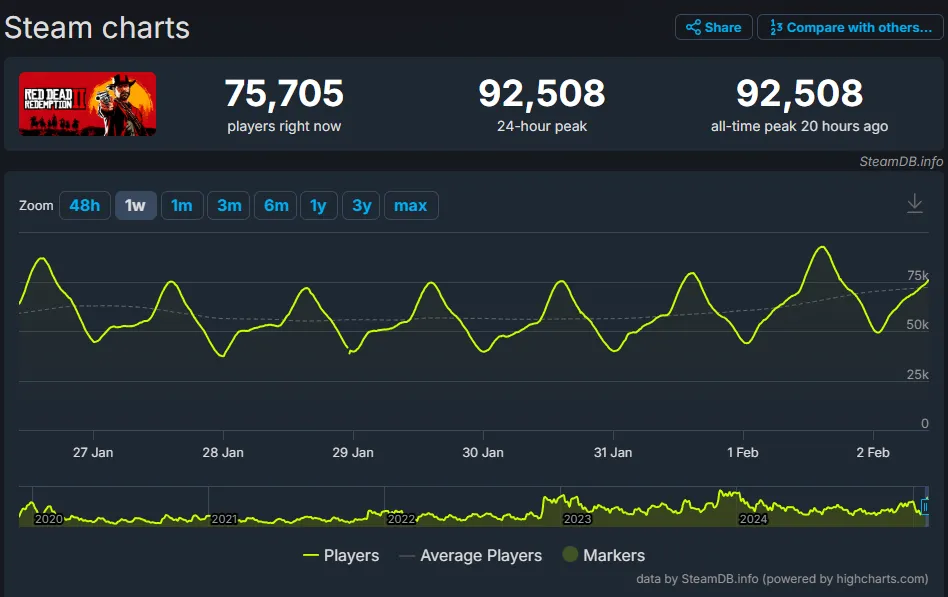The image size is (948, 597).
Task: Set chart zoom to 1y
Action: 319,206
